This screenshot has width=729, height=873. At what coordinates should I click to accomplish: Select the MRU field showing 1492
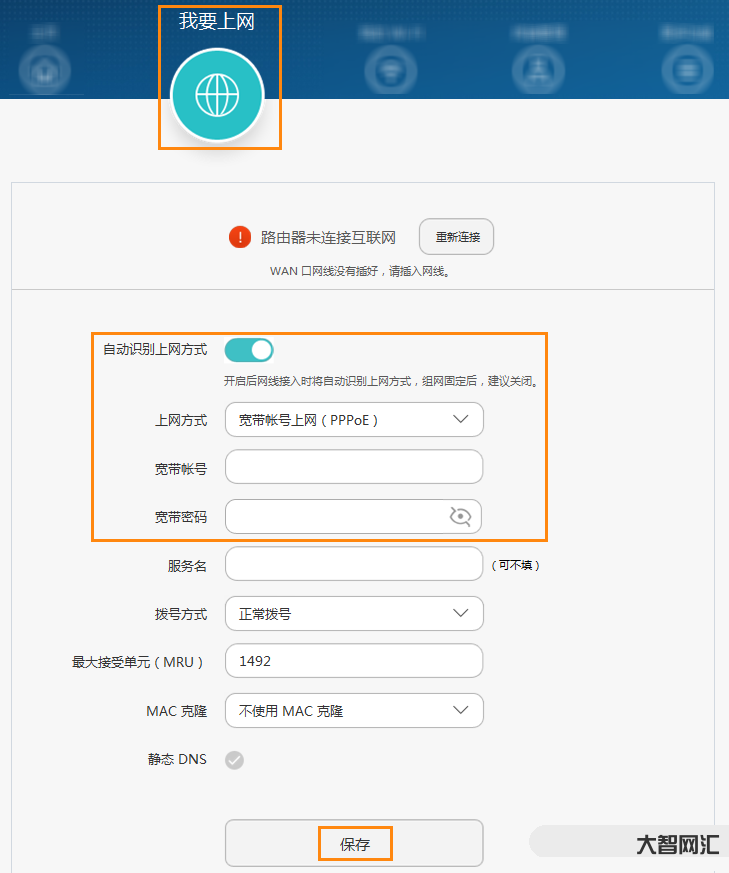tap(354, 662)
